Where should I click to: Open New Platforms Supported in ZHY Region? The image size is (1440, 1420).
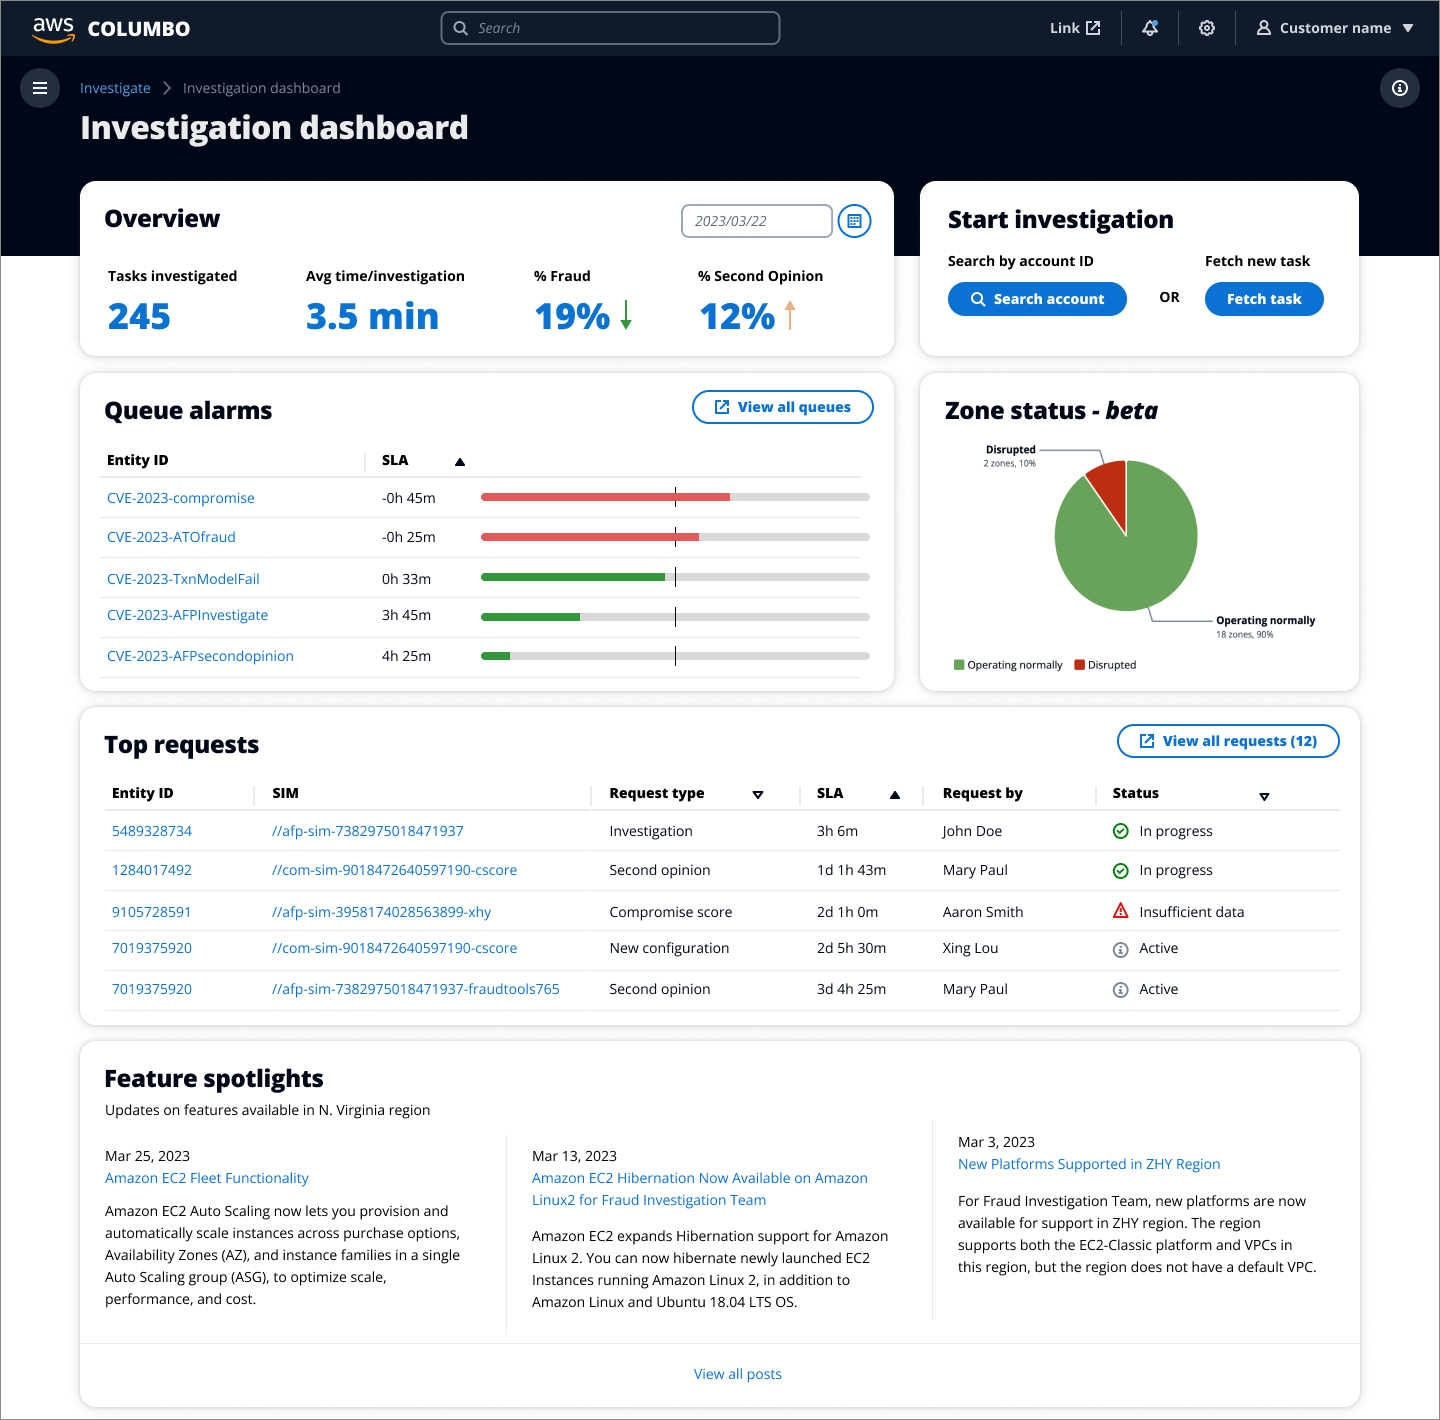point(1089,1164)
